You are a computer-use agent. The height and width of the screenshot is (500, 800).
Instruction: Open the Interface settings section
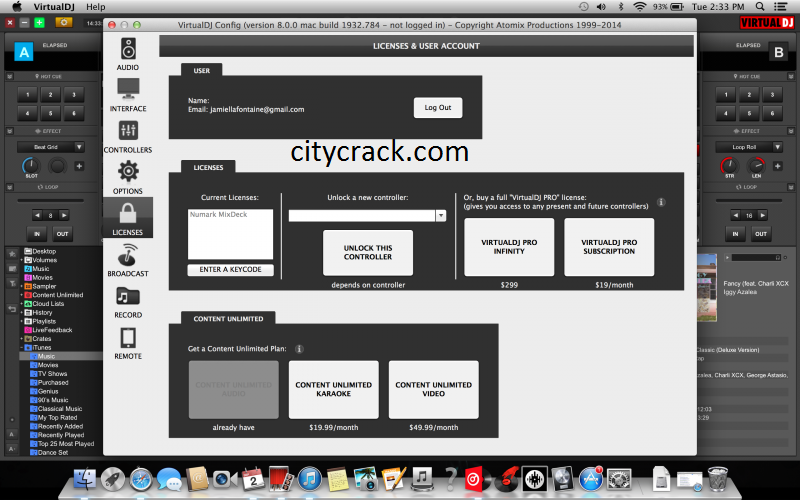128,95
